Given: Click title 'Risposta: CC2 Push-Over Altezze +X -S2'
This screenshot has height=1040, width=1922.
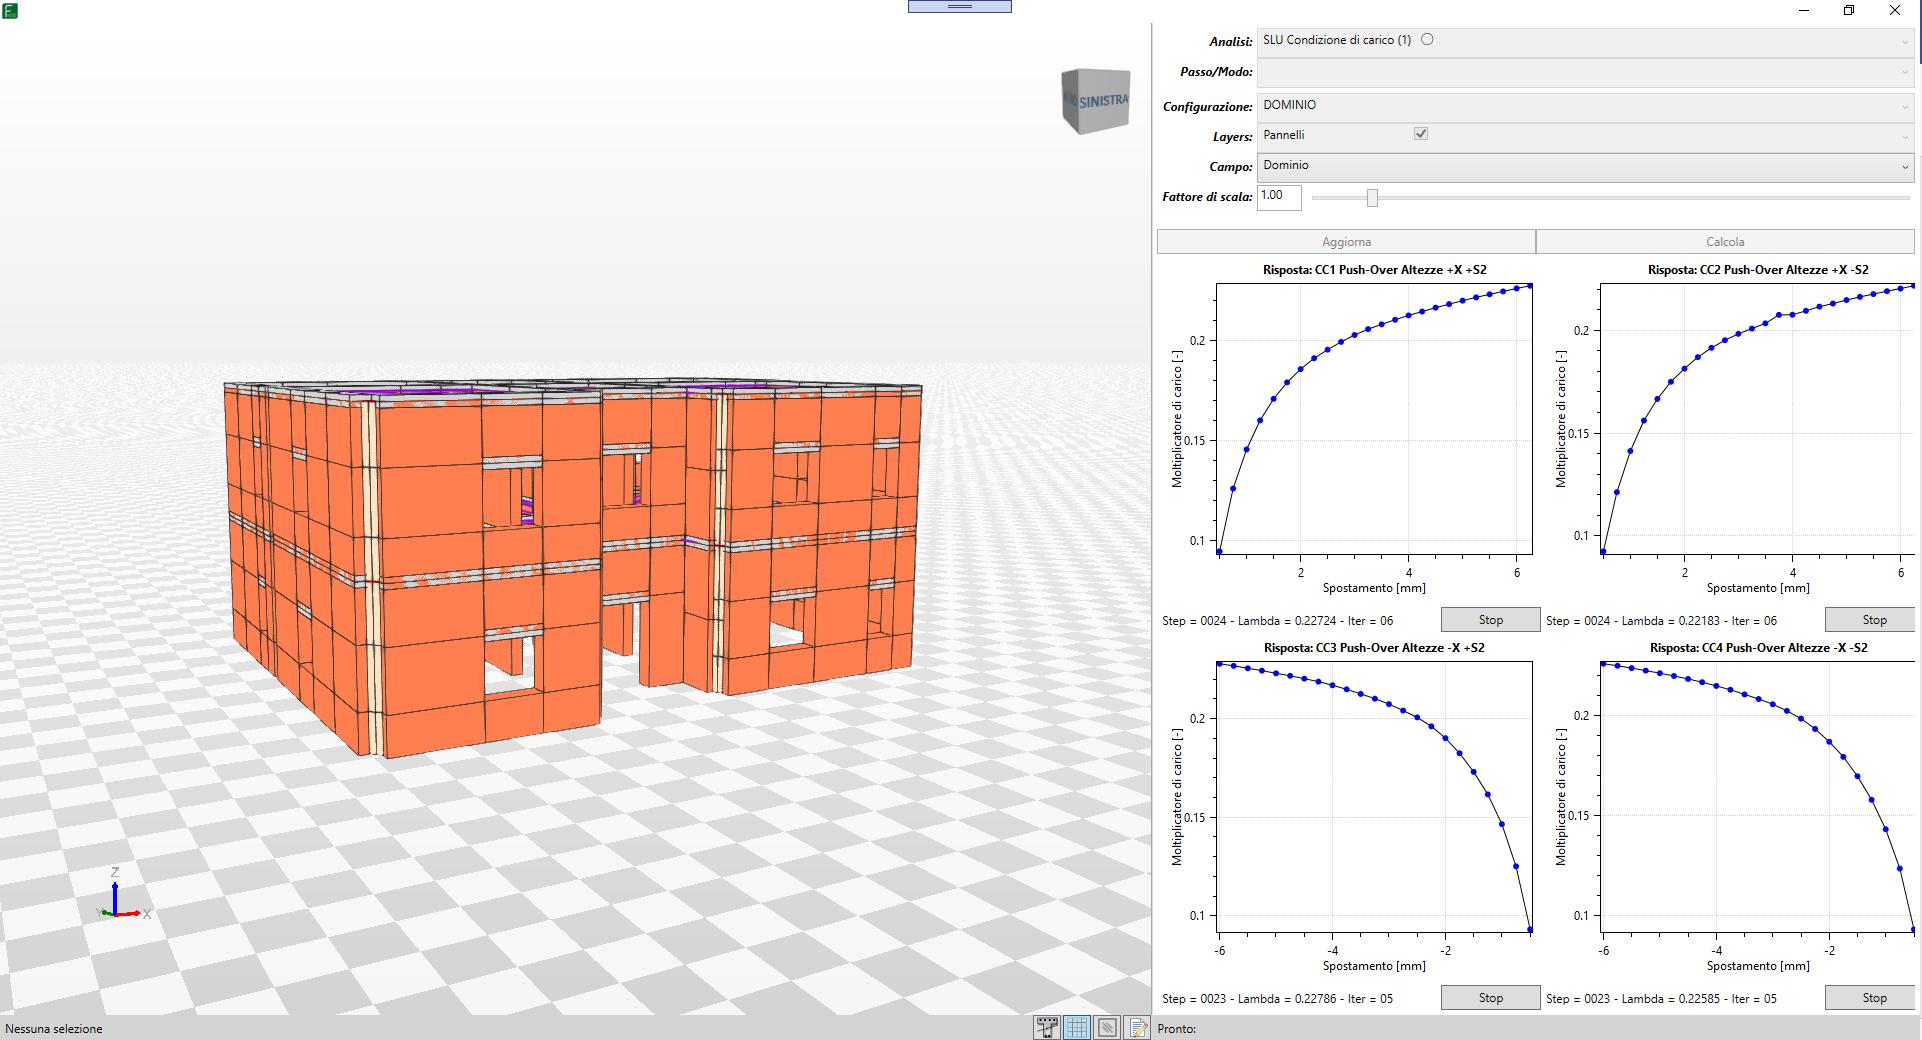Looking at the screenshot, I should (1758, 270).
